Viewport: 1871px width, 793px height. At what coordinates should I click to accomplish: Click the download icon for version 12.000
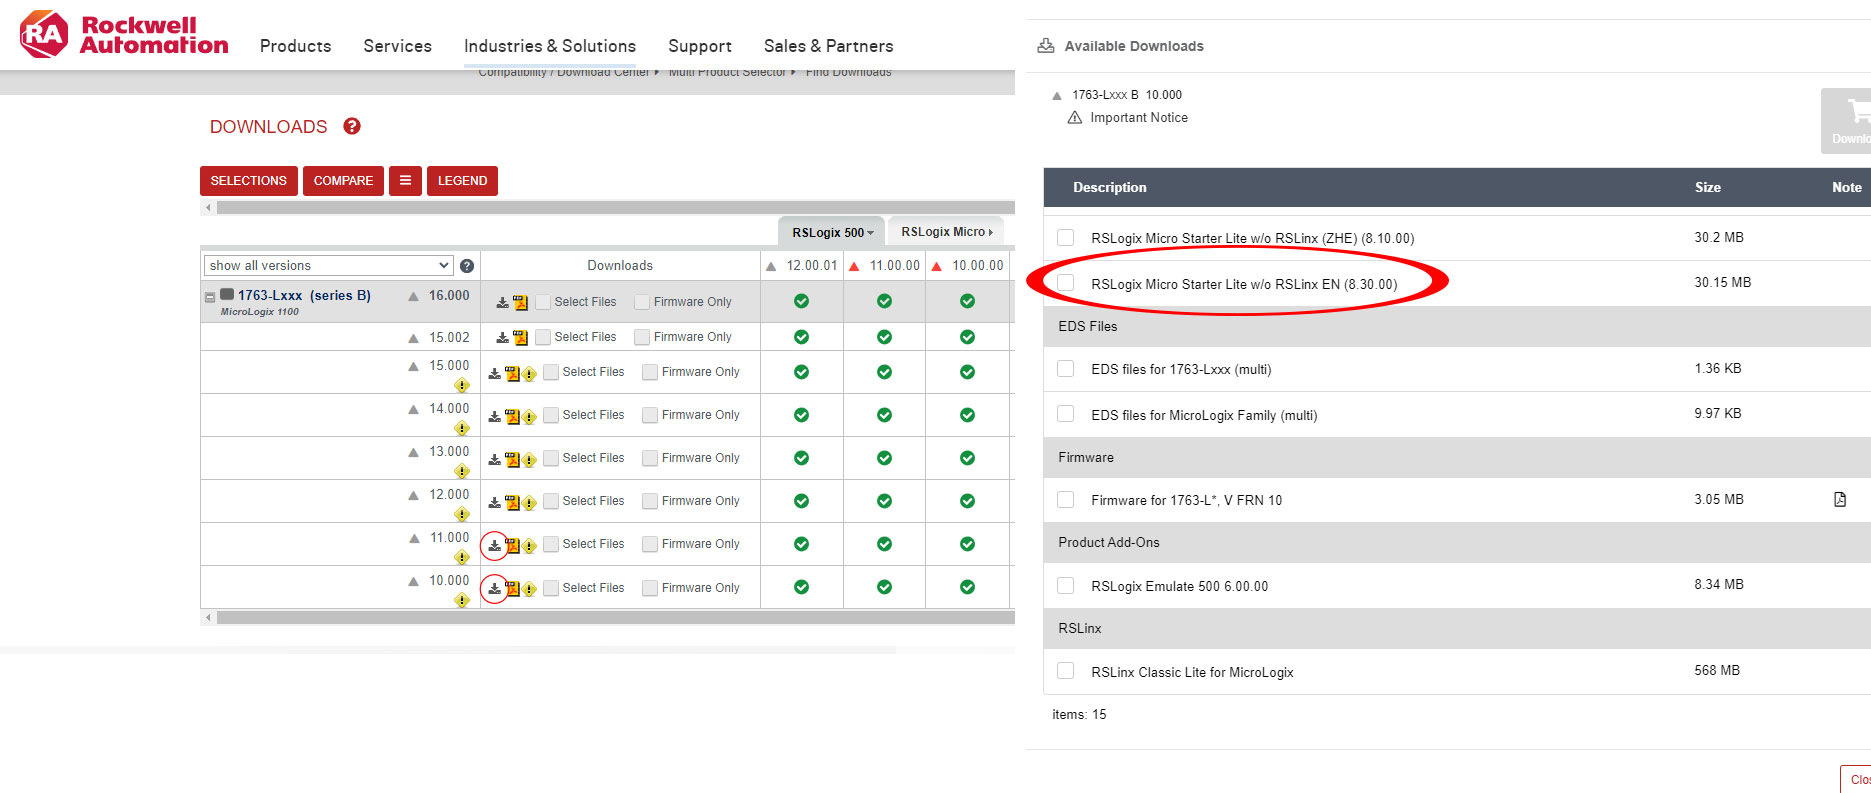pyautogui.click(x=494, y=502)
